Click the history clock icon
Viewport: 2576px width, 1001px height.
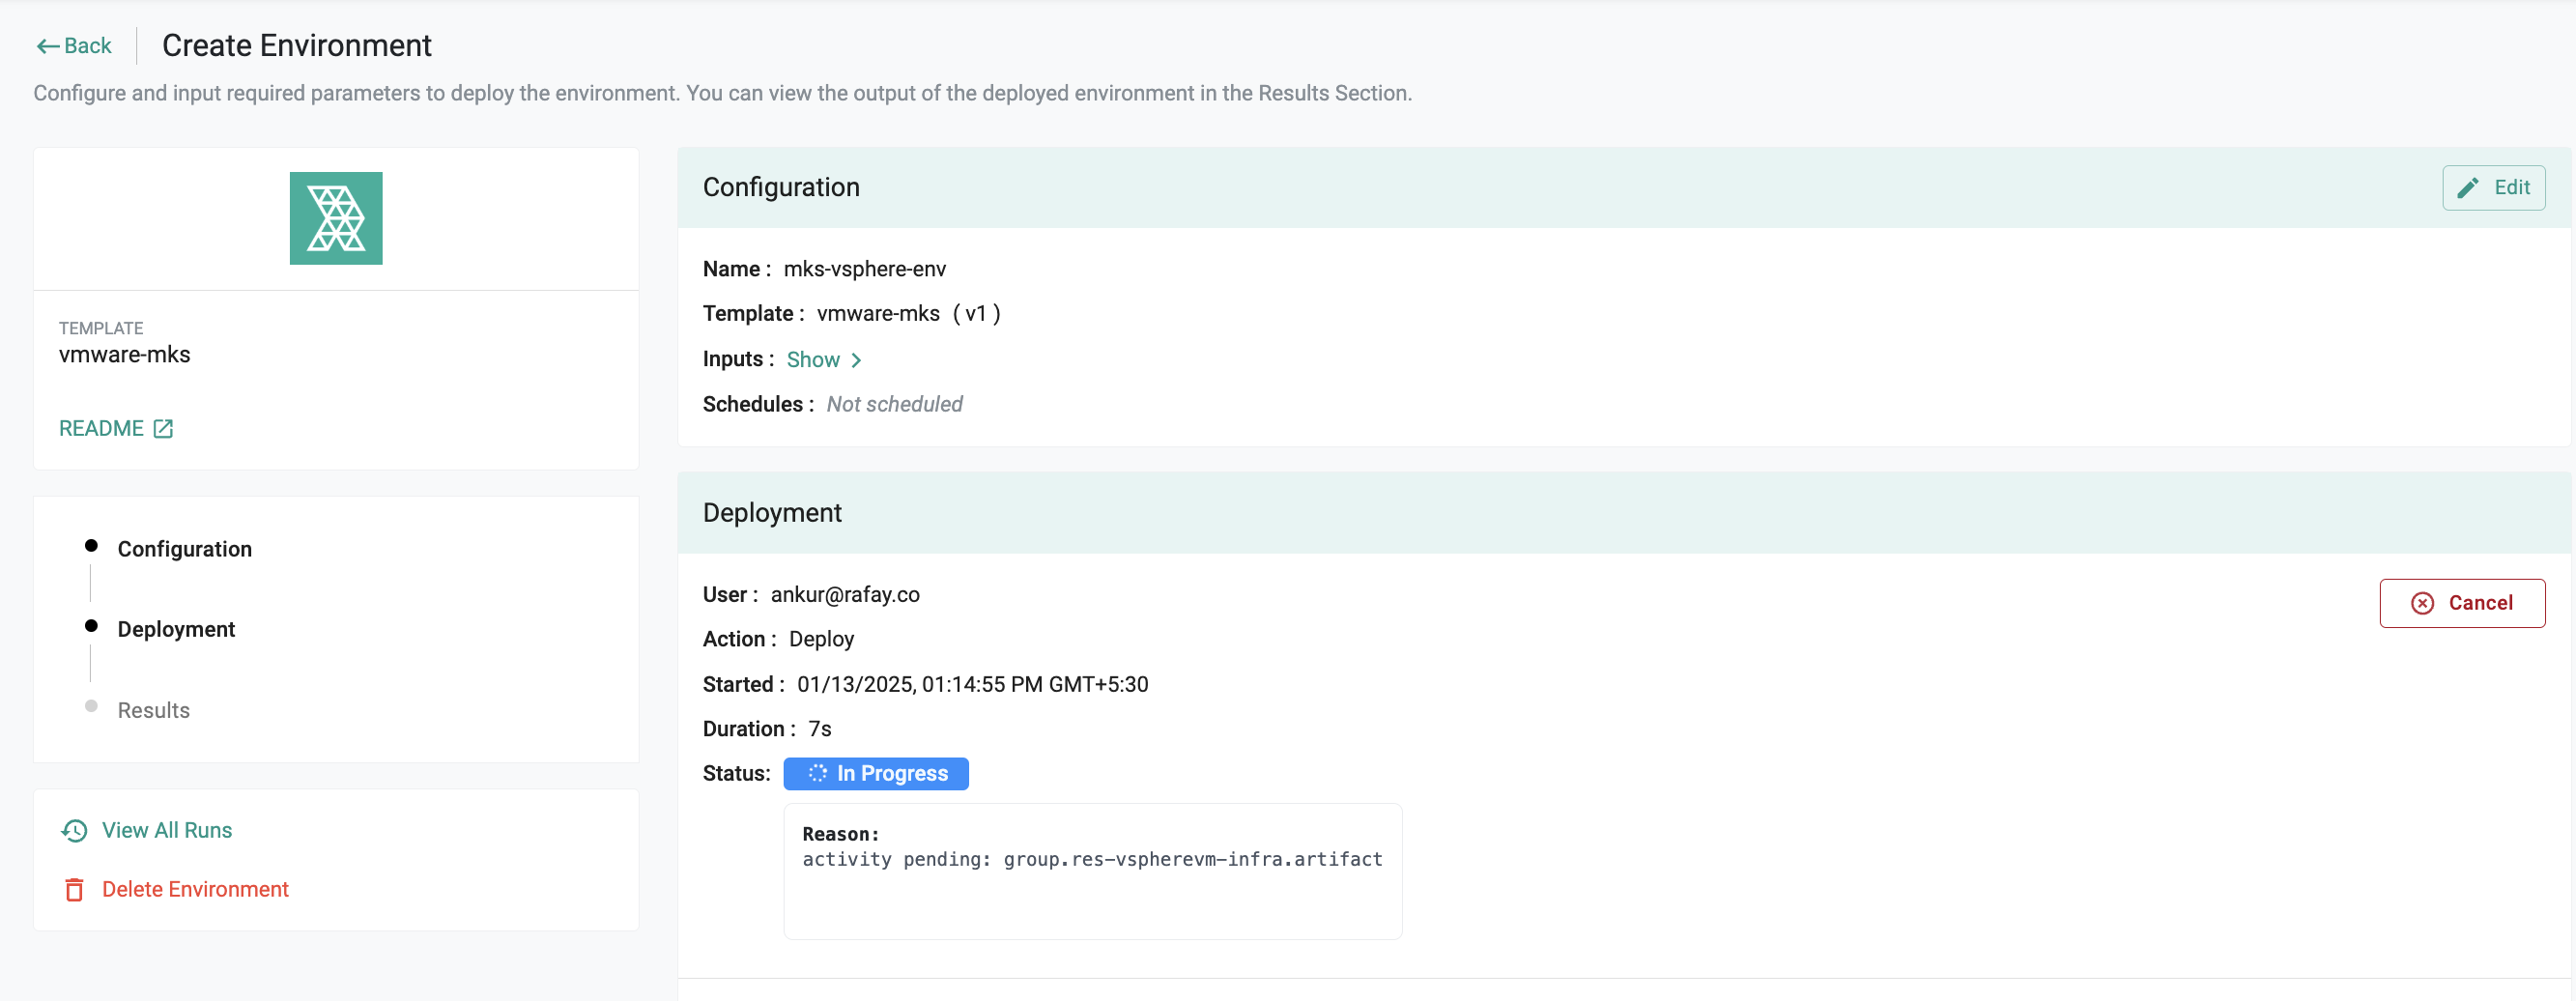[75, 830]
